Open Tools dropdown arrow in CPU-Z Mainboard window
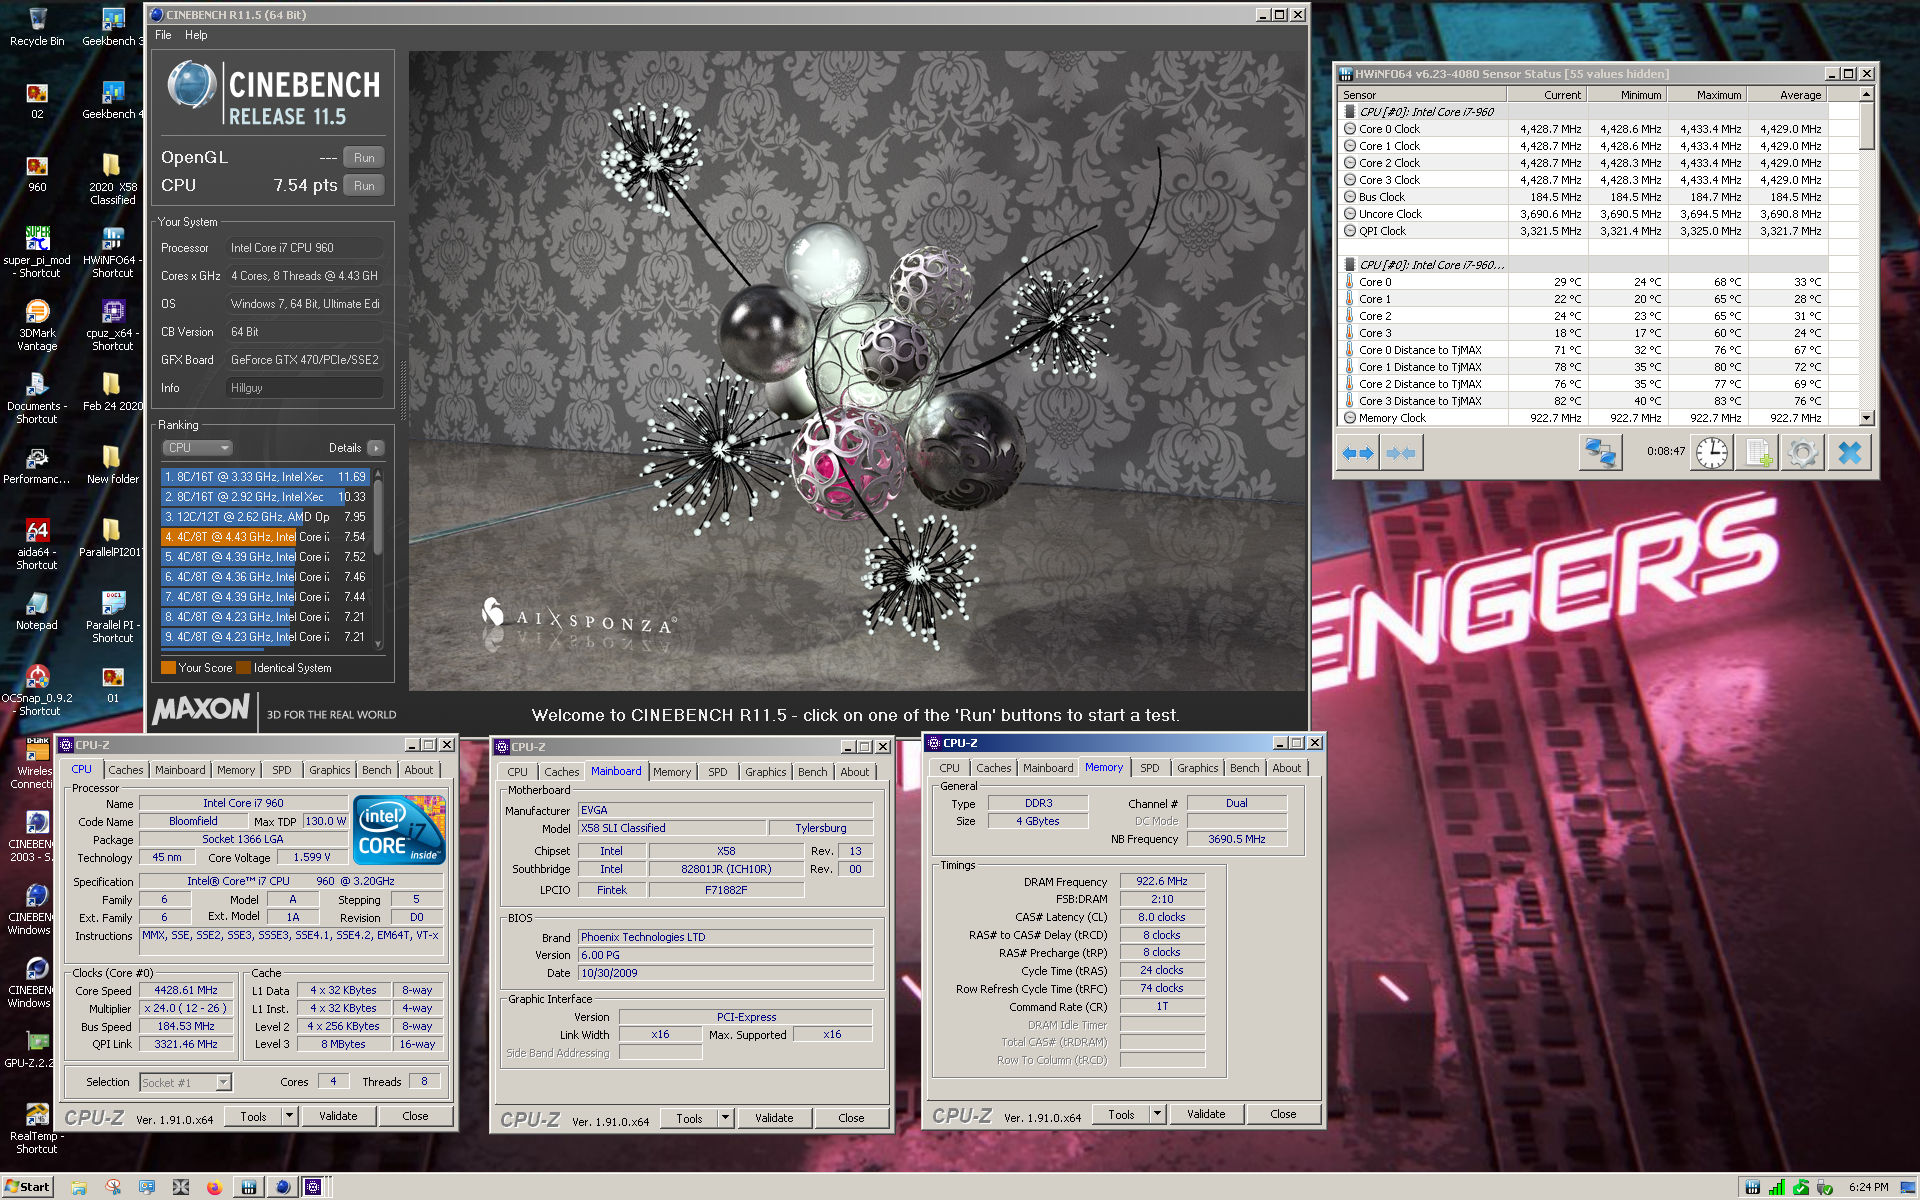This screenshot has width=1920, height=1200. [726, 1118]
